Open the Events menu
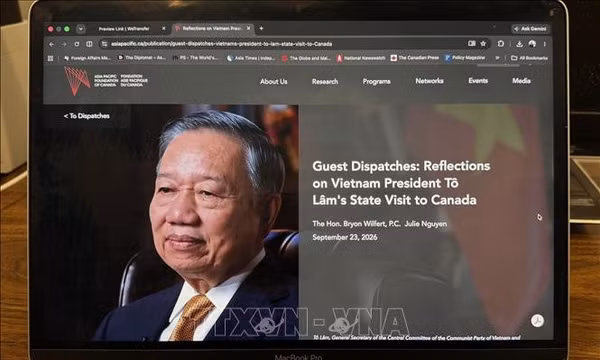 [478, 81]
